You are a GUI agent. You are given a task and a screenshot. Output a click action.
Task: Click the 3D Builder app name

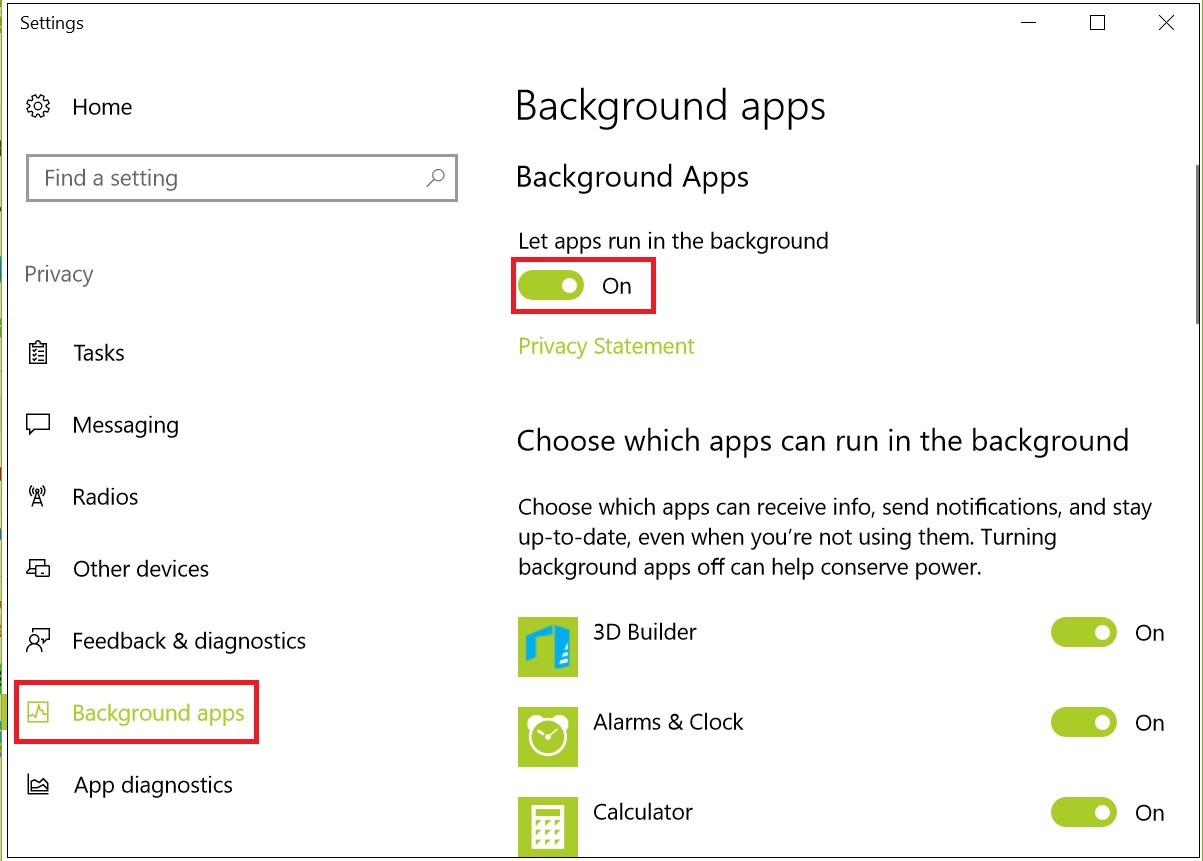click(645, 632)
